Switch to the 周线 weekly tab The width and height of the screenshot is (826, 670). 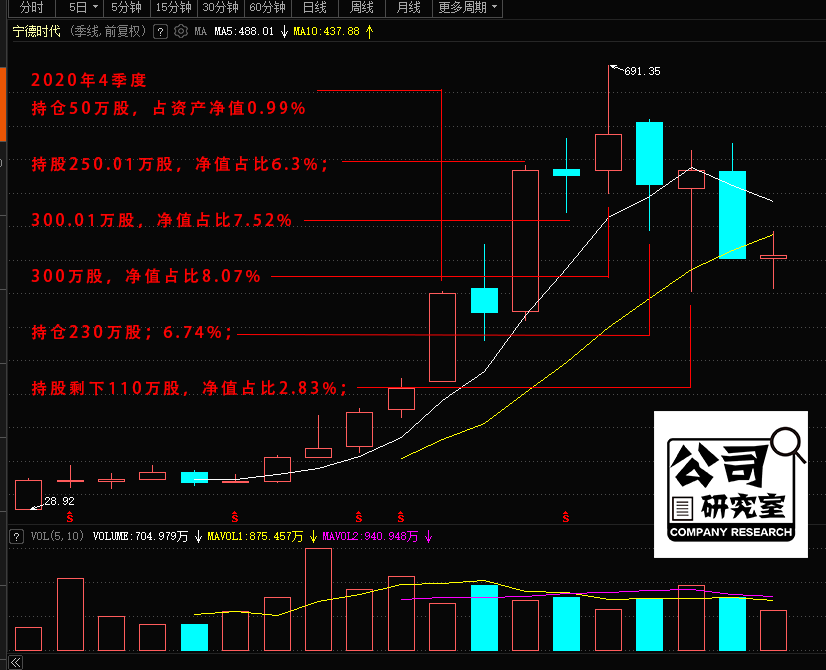(361, 7)
